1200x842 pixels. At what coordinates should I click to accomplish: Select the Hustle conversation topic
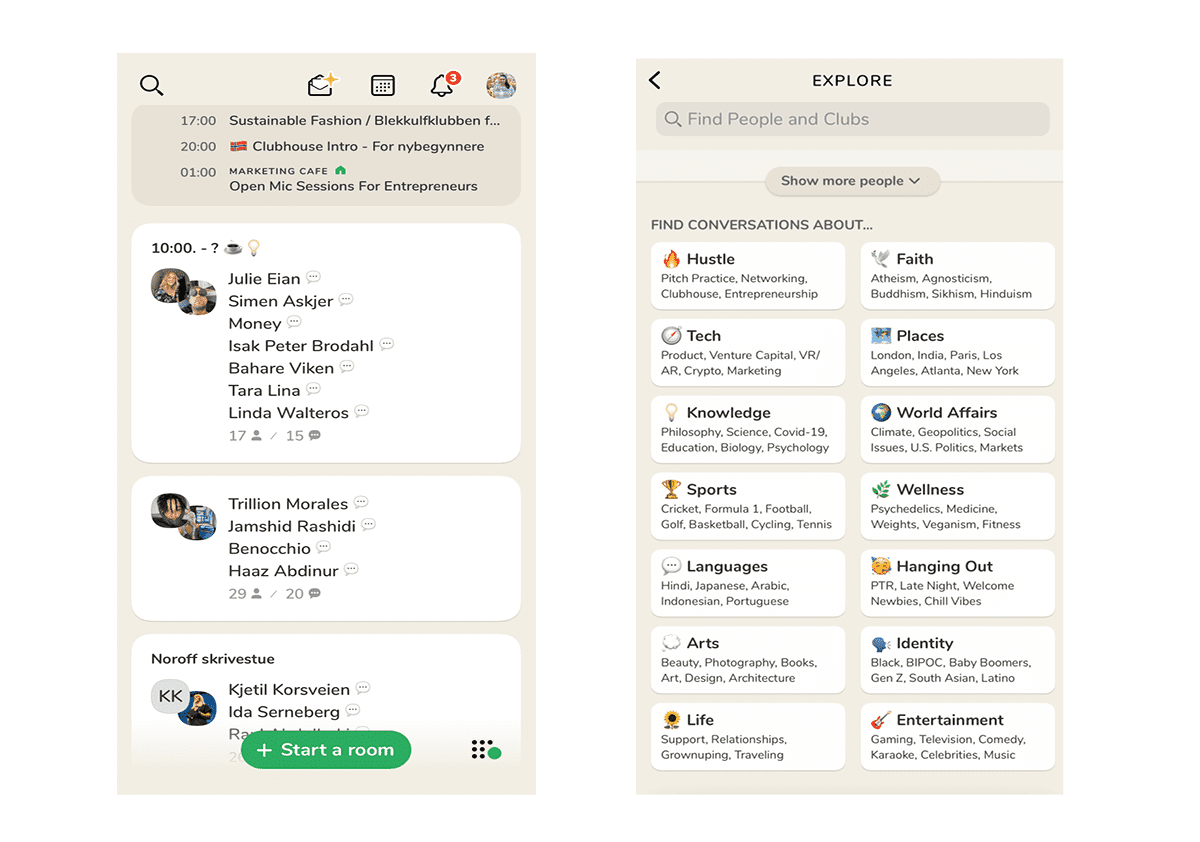point(747,275)
